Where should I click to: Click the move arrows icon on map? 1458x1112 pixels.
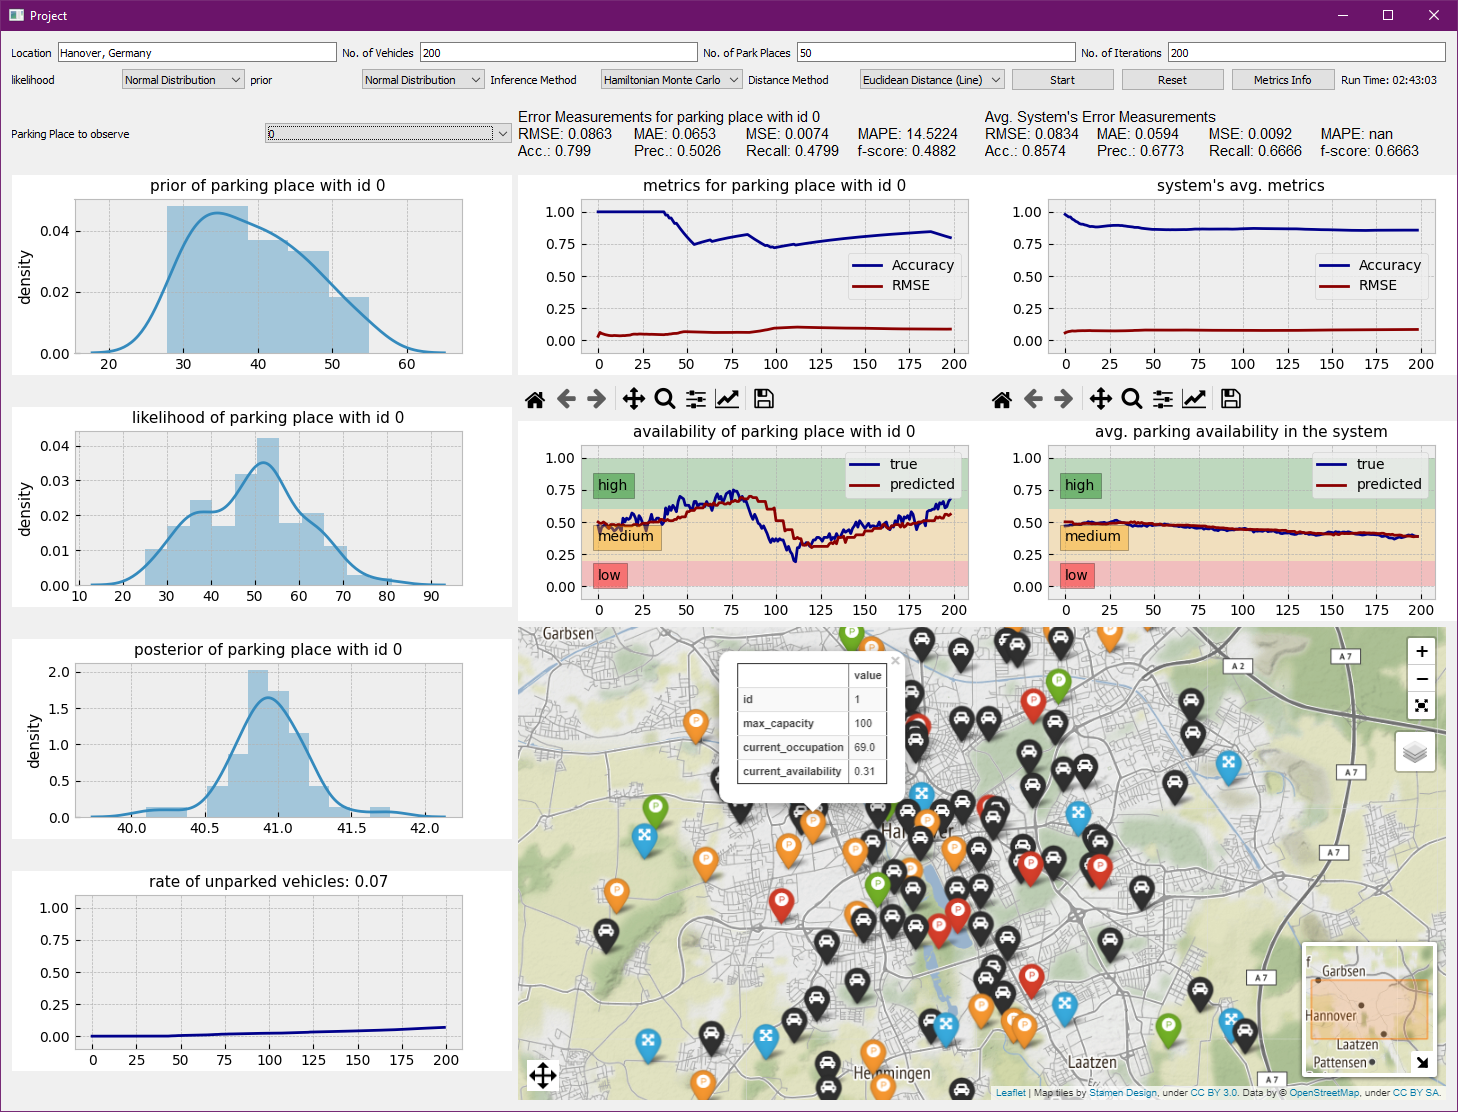(x=543, y=1076)
